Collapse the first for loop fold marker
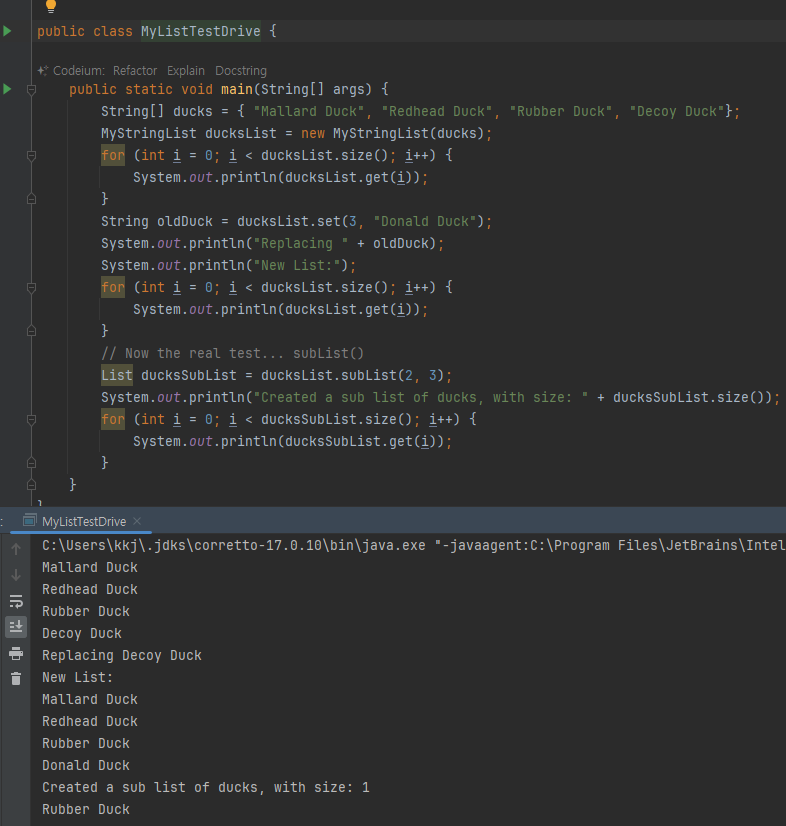Viewport: 786px width, 826px height. click(x=31, y=155)
